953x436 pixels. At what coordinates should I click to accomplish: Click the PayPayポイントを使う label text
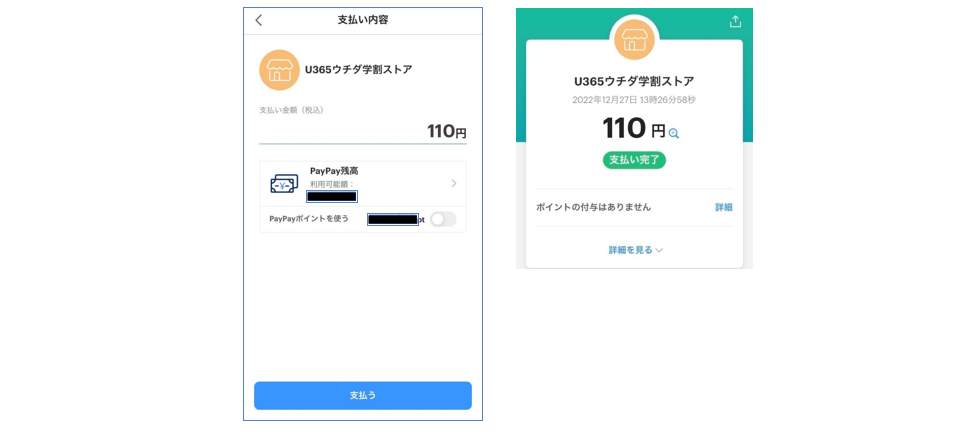click(309, 218)
